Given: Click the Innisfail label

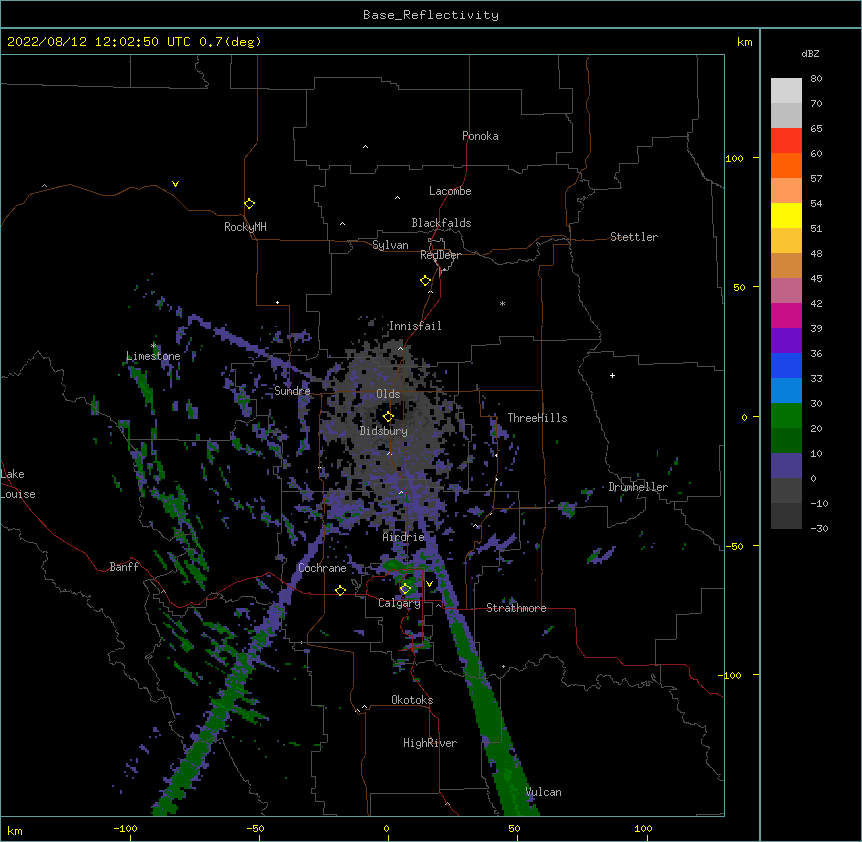Looking at the screenshot, I should click(415, 326).
